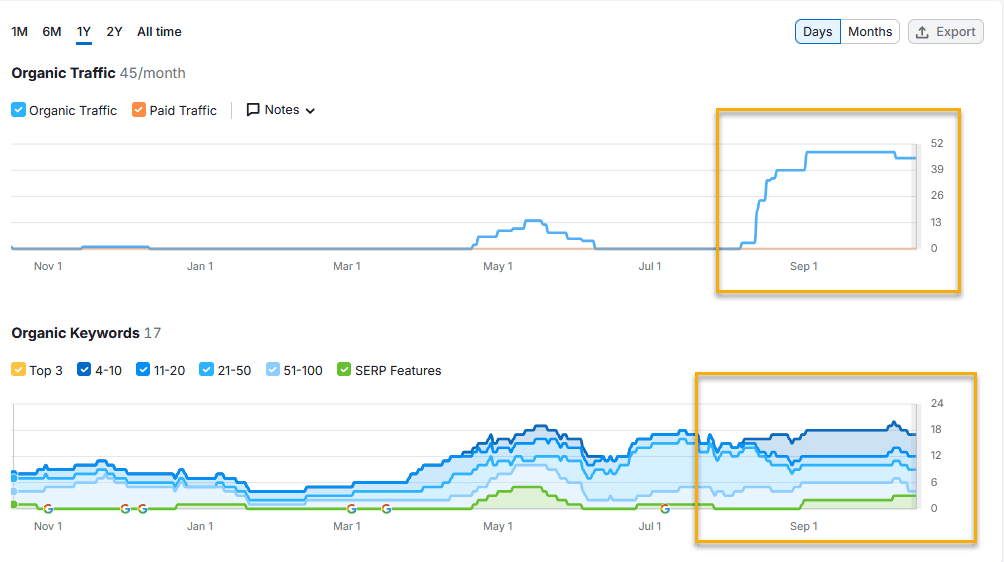Uncheck the 11-20 positions checkbox
The height and width of the screenshot is (562, 1004).
[x=143, y=370]
